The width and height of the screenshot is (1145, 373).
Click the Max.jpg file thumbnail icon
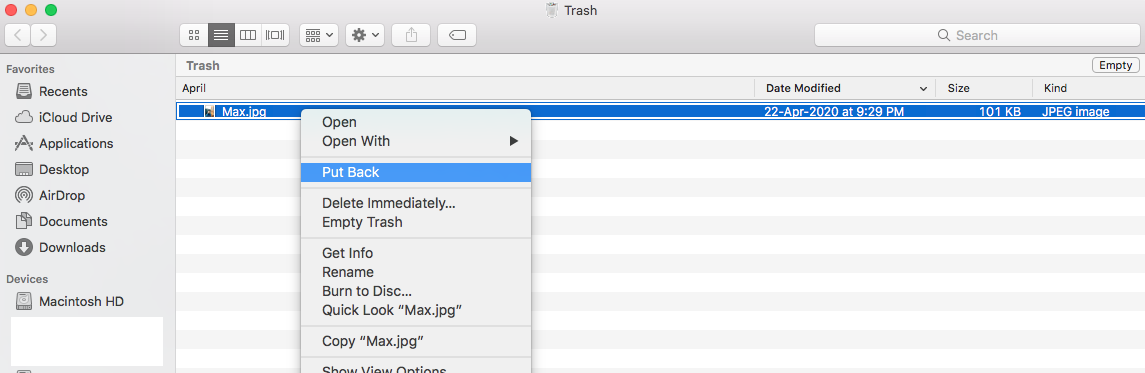210,112
